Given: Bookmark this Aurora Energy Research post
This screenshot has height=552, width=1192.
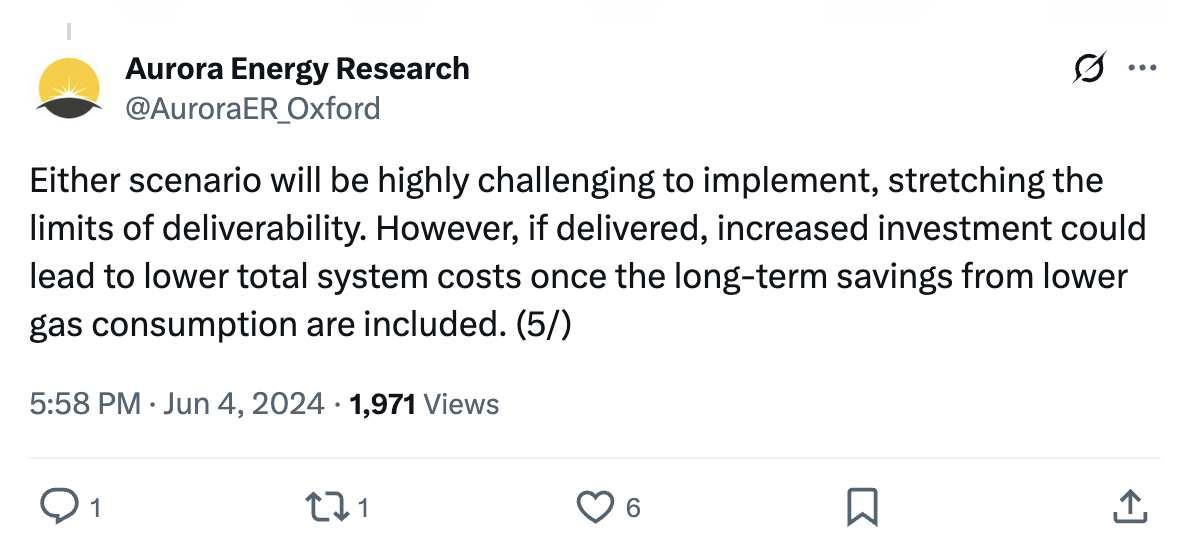Looking at the screenshot, I should coord(861,507).
